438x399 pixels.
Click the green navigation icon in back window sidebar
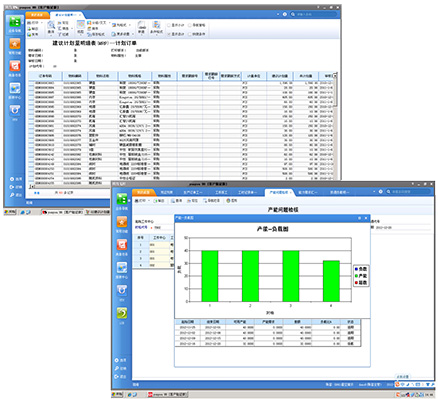point(15,22)
